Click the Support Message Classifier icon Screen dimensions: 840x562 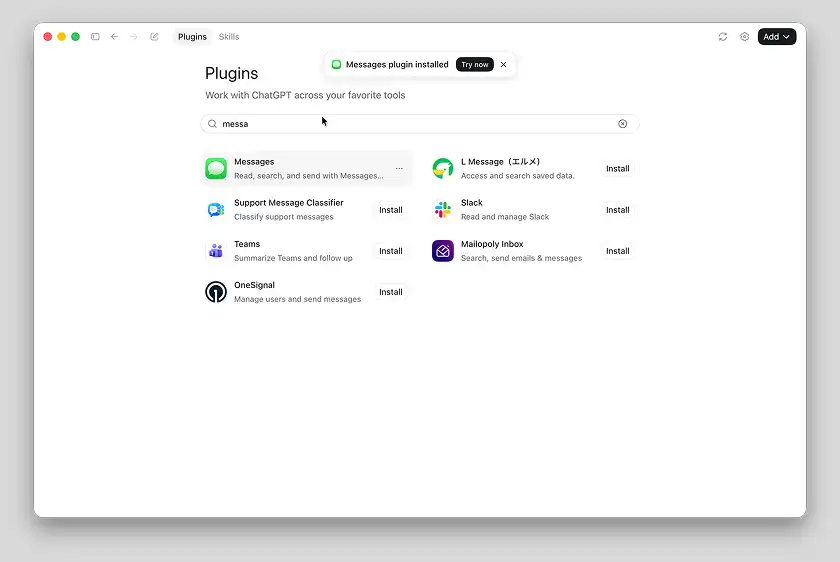pyautogui.click(x=216, y=209)
